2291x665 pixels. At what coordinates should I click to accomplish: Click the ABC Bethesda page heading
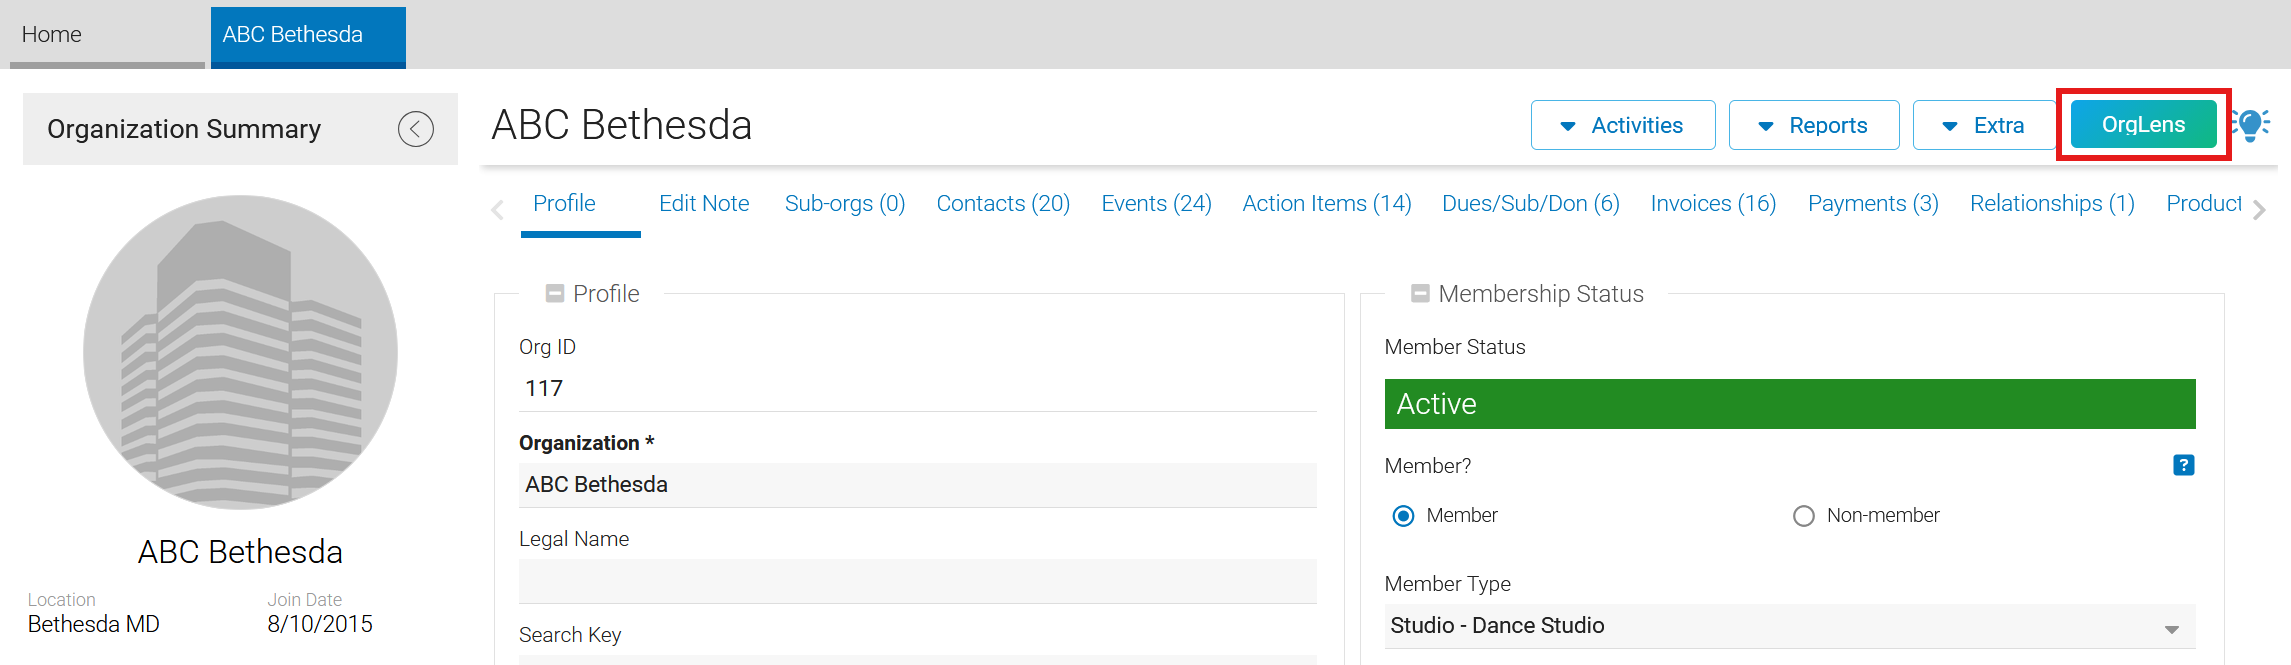(622, 126)
